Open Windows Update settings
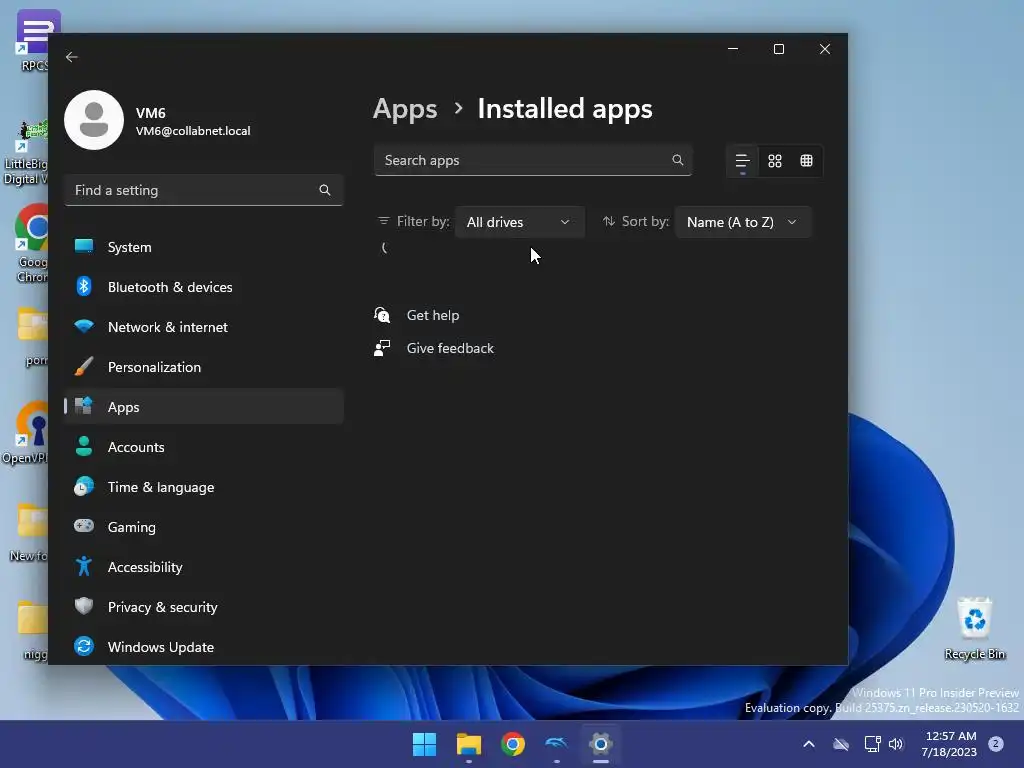Viewport: 1024px width, 768px height. (204, 647)
